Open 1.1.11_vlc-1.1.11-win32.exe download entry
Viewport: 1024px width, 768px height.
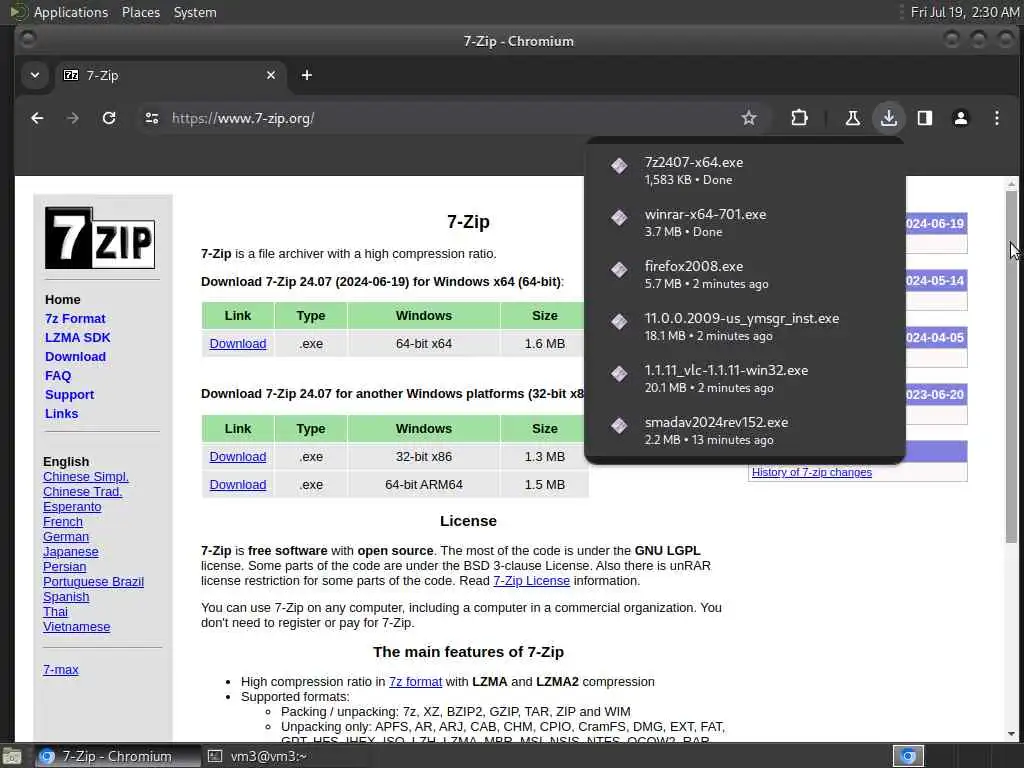coord(744,378)
